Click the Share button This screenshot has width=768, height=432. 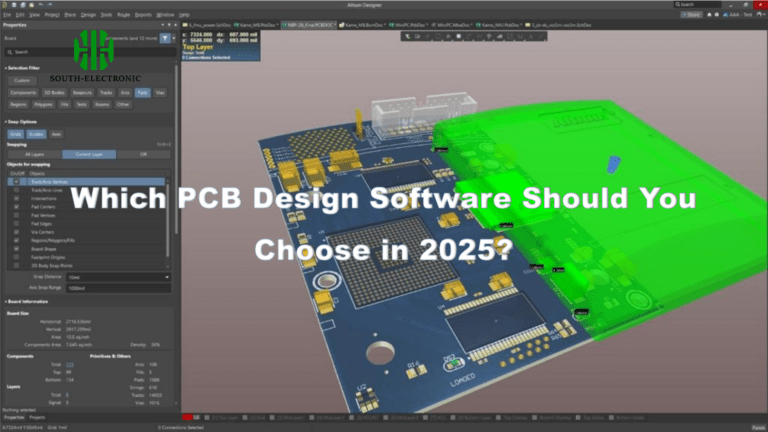pyautogui.click(x=691, y=15)
